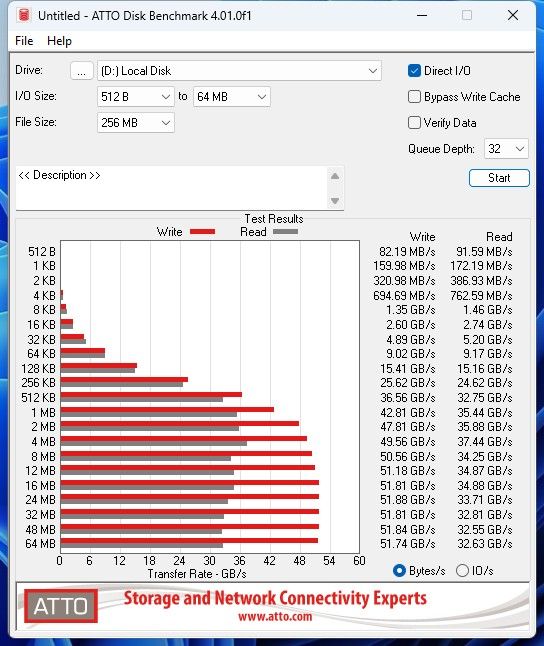
Task: Click the Start benchmark button
Action: 499,178
